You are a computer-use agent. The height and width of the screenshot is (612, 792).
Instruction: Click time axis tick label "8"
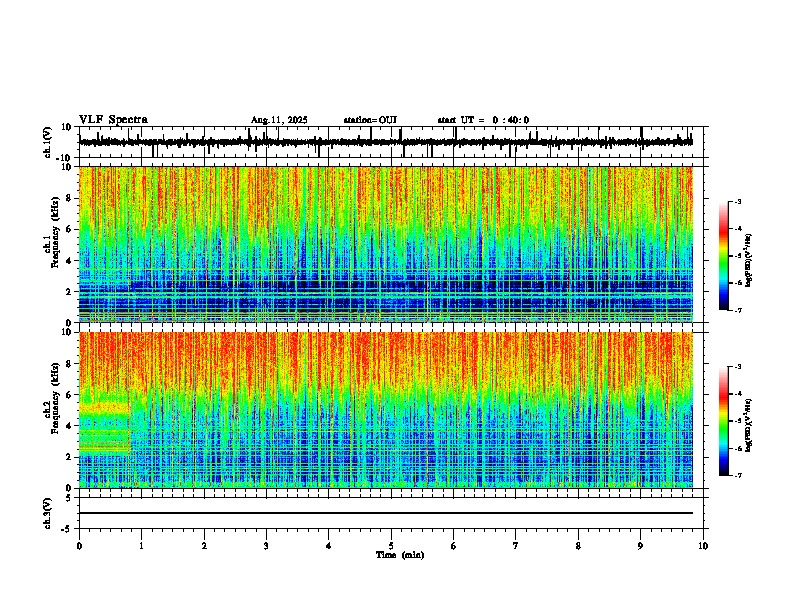pyautogui.click(x=578, y=546)
